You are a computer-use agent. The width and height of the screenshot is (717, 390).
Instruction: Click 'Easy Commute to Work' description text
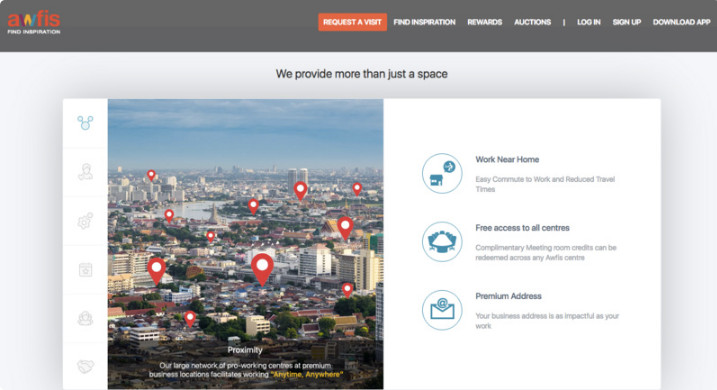click(x=545, y=184)
